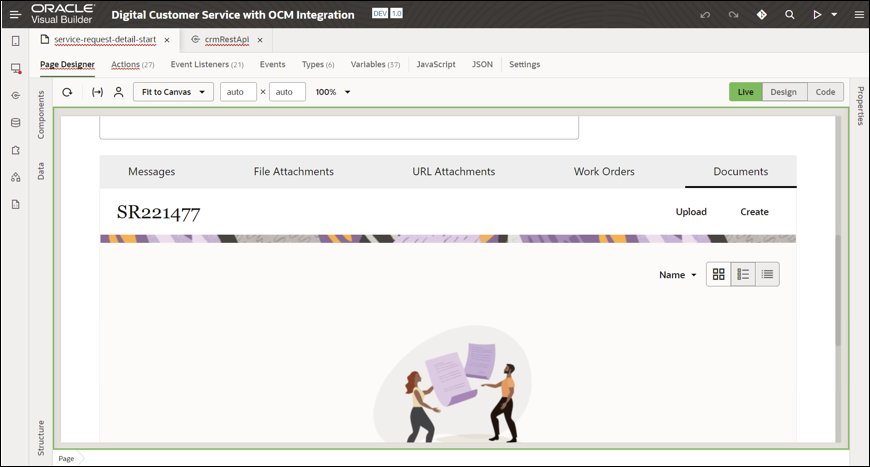Click the canvas width auto field

238,92
